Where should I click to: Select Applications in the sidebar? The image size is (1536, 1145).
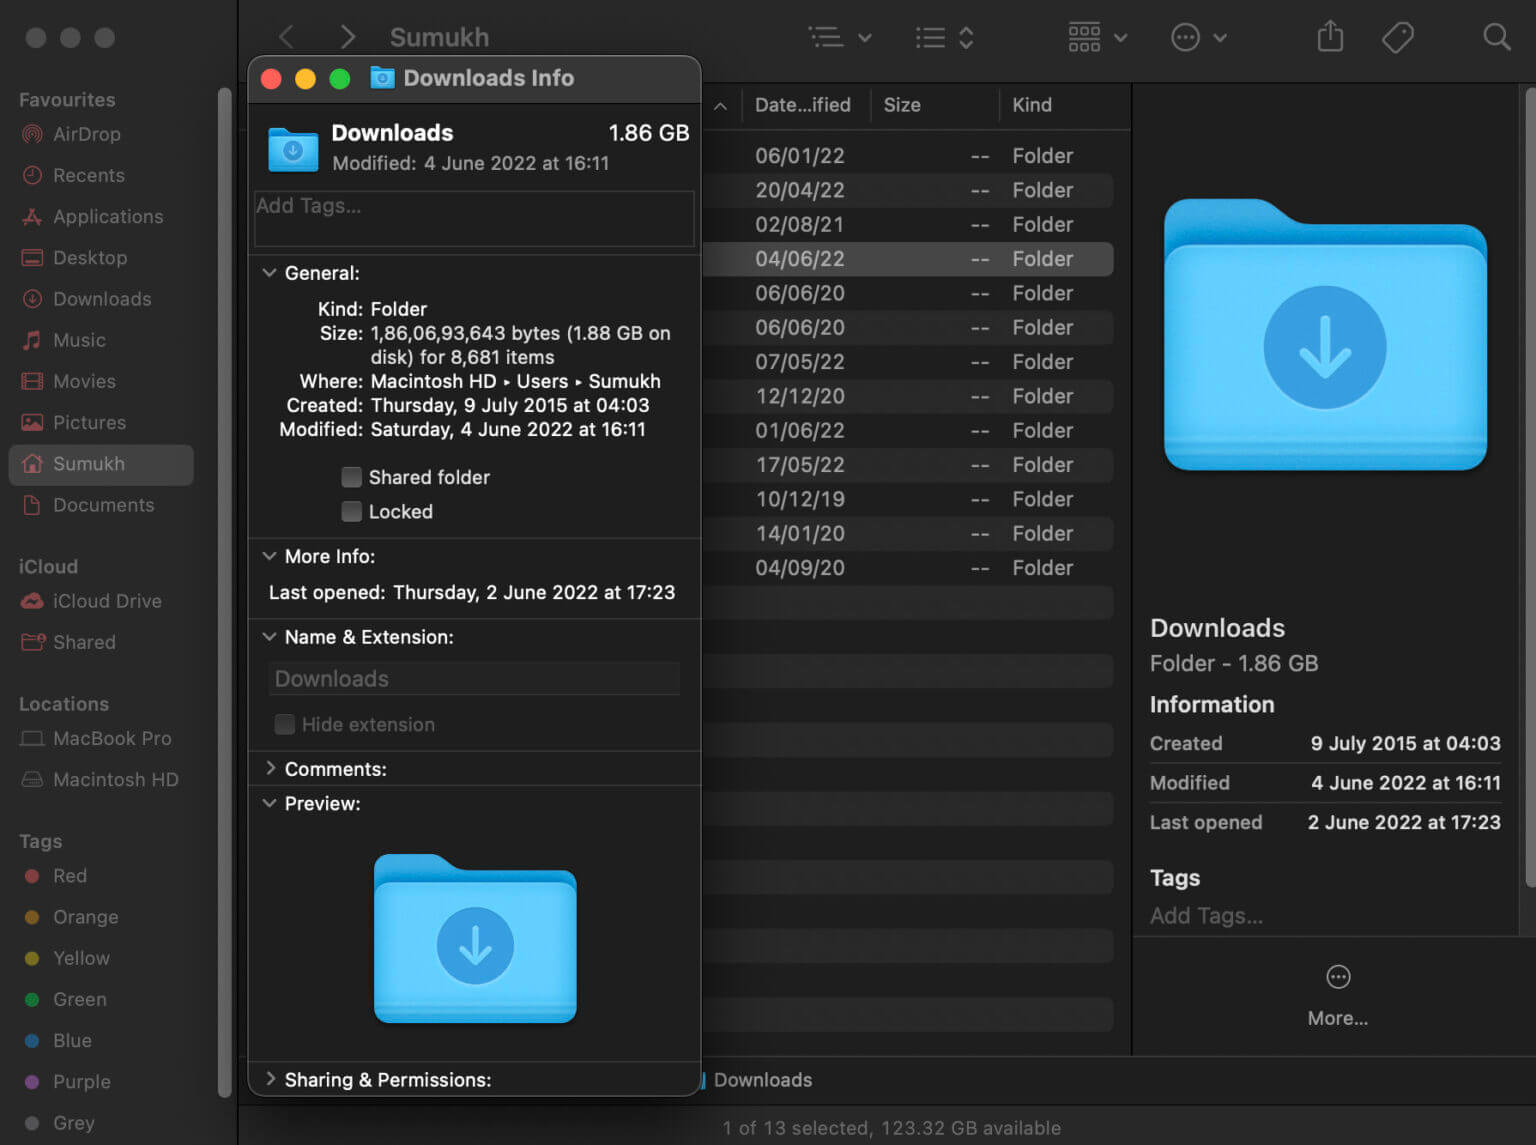click(x=107, y=217)
